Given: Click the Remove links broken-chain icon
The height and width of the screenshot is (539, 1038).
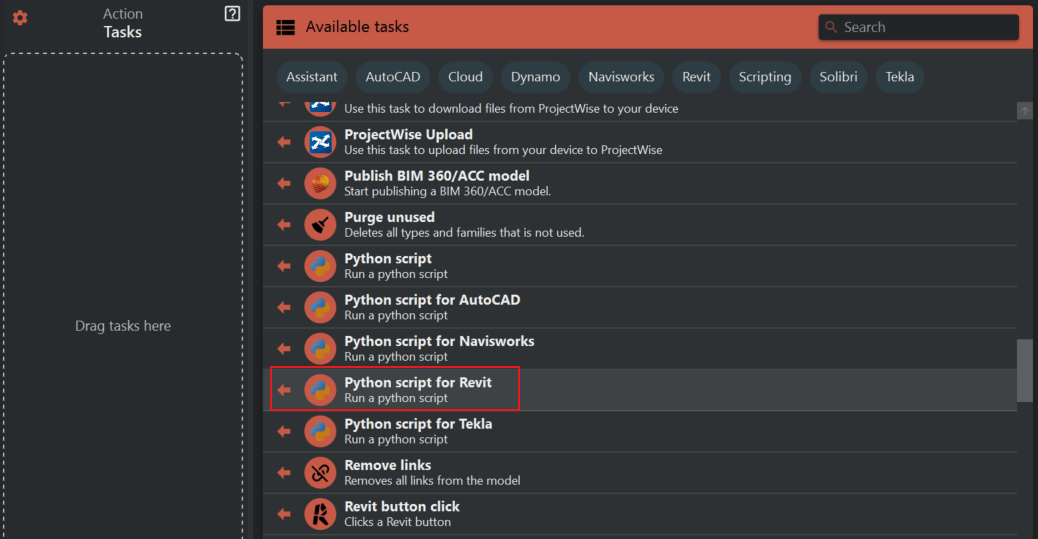Looking at the screenshot, I should (x=320, y=473).
